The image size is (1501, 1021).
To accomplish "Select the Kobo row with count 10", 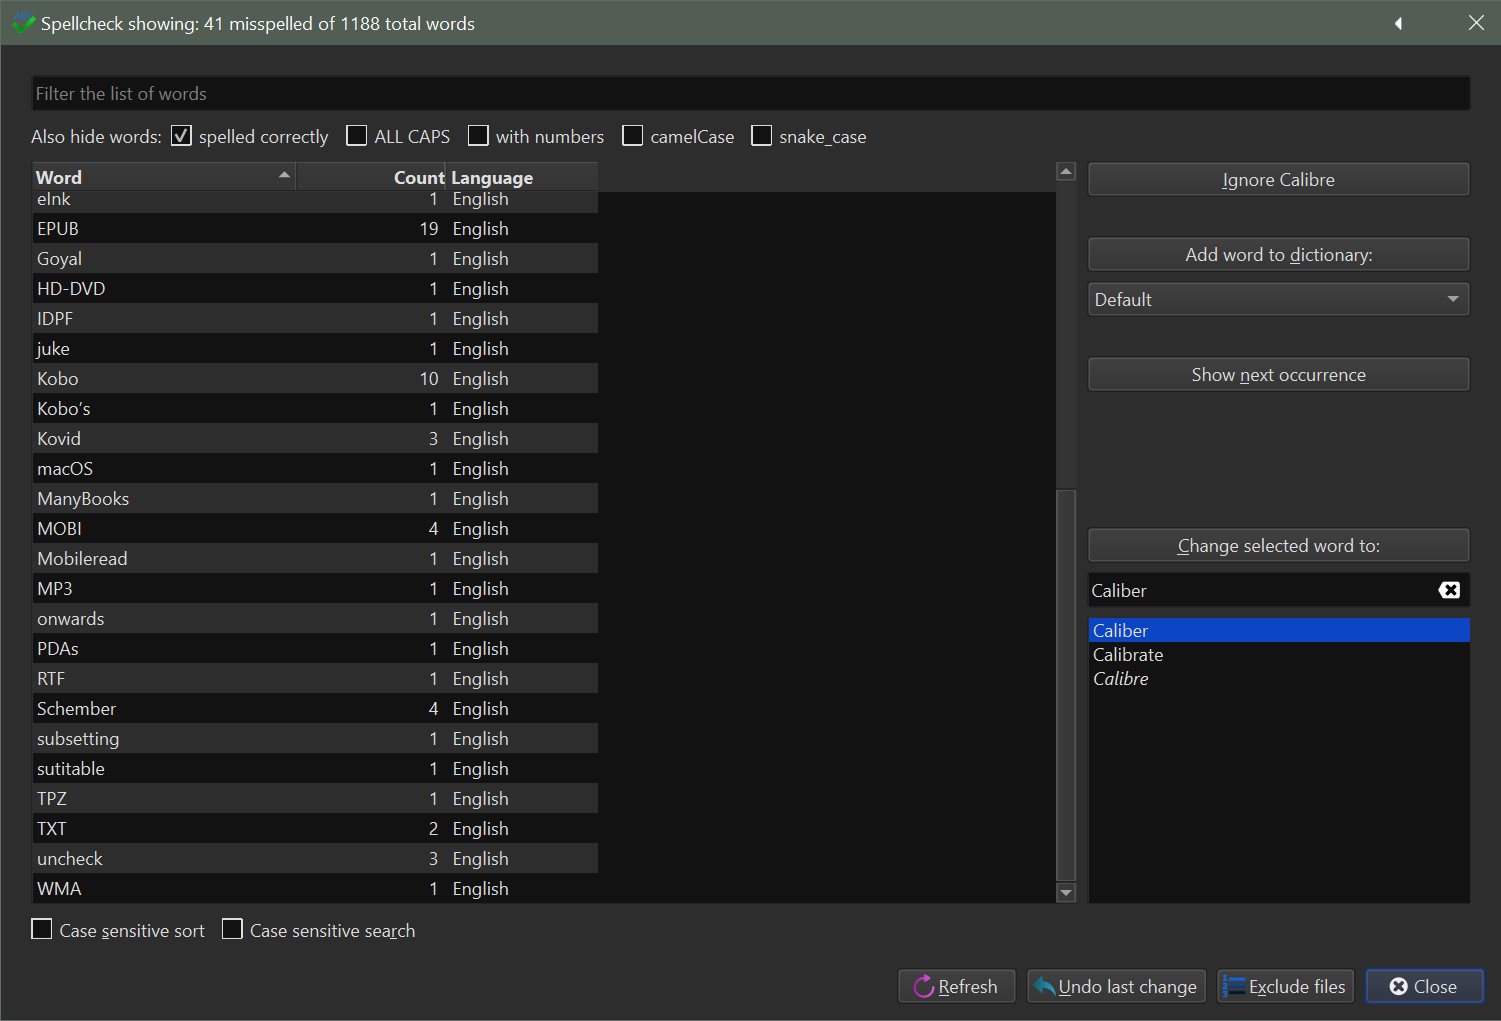I will tap(315, 379).
